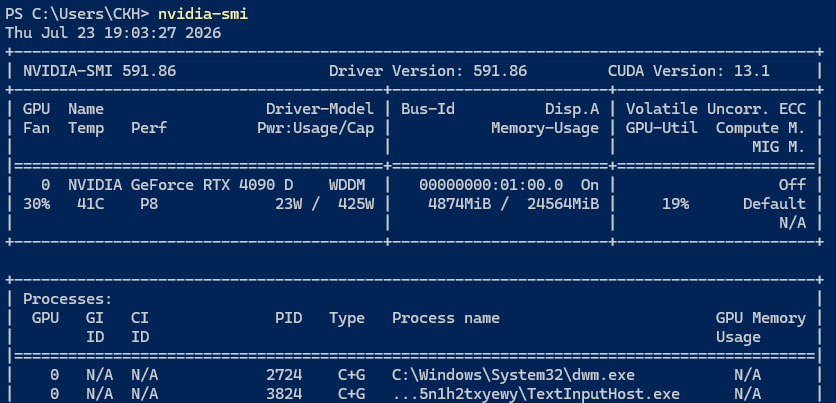Click the NVIDIA-SMI 591.86 header text
836x403 pixels.
99,71
